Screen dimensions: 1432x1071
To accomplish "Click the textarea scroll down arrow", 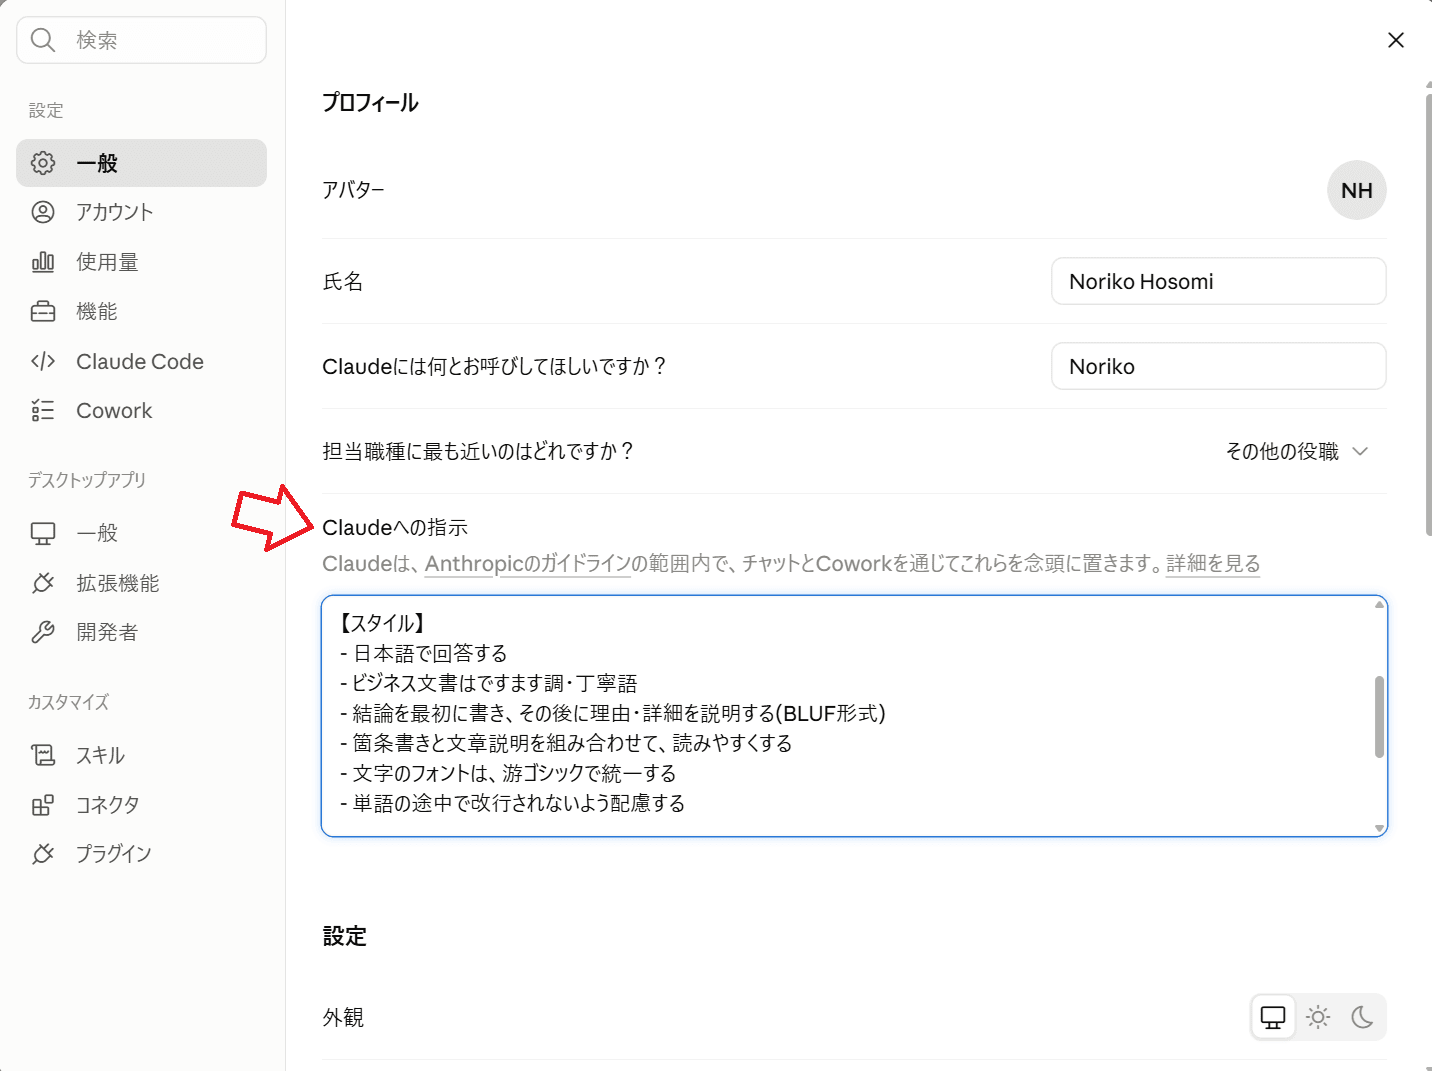I will click(x=1379, y=828).
